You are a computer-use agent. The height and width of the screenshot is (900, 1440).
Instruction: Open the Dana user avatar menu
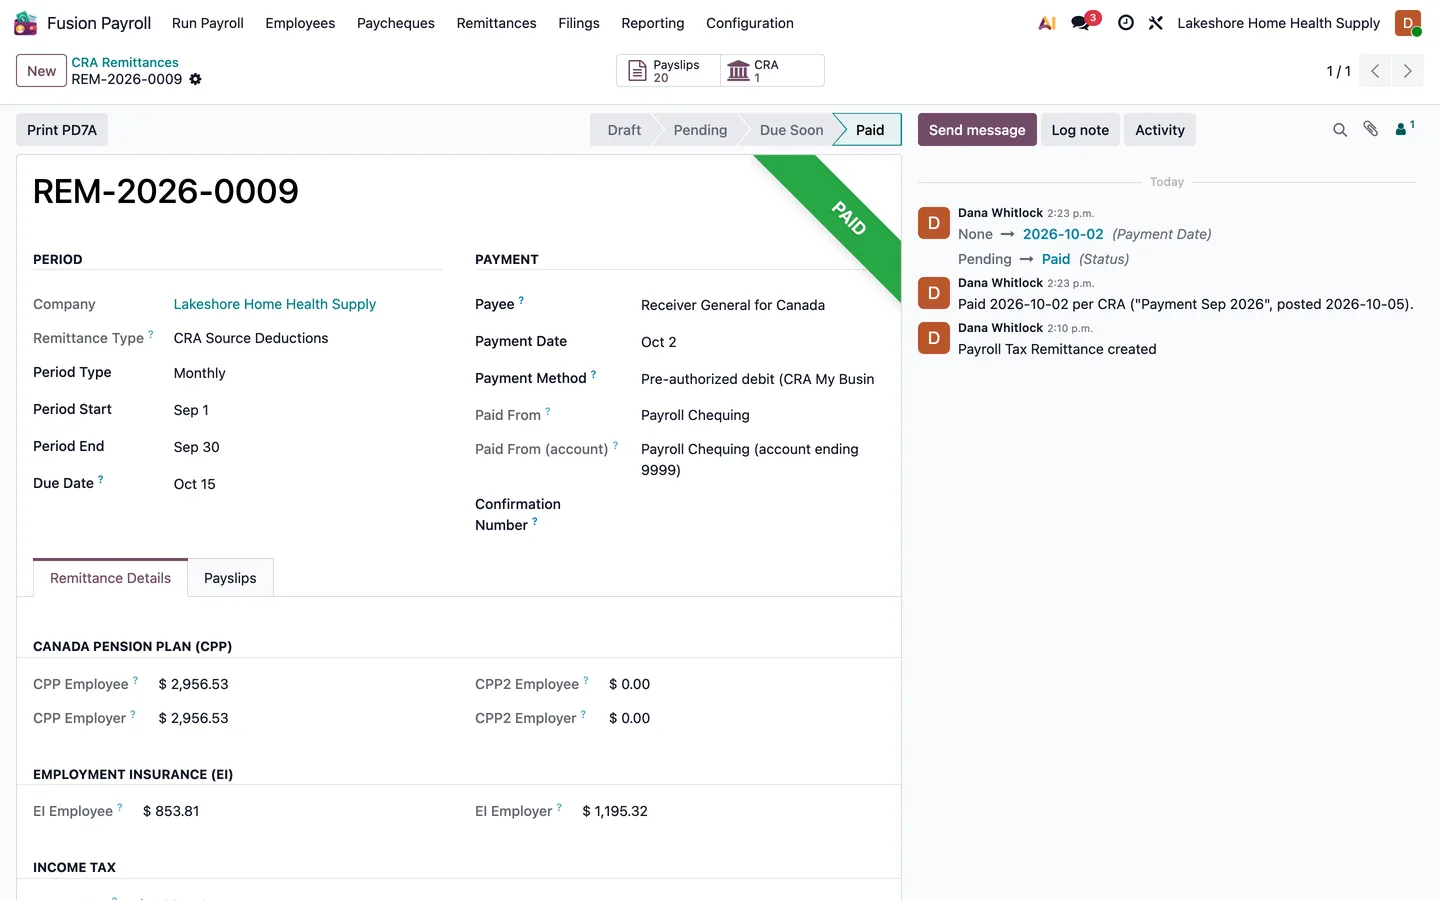(x=1408, y=23)
